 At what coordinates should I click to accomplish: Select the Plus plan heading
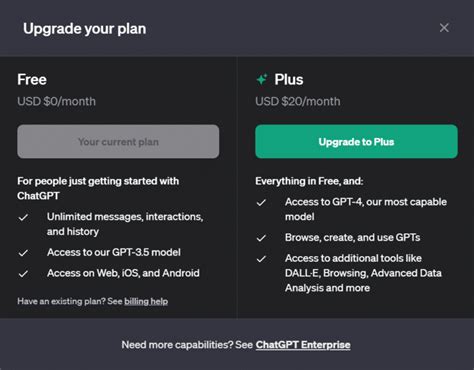(x=289, y=80)
